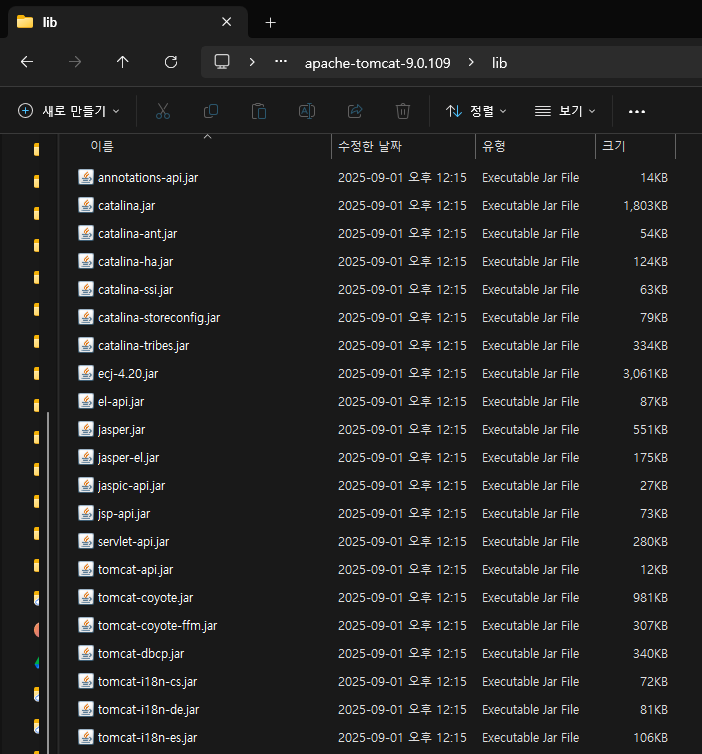
Task: Refresh the lib folder view
Action: 171,62
